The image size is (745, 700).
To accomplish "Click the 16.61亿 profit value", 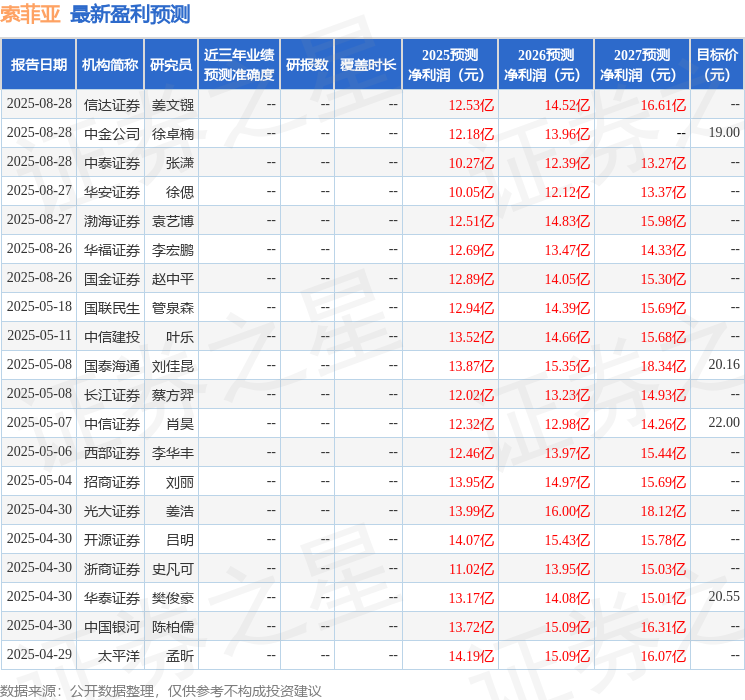I will click(663, 105).
